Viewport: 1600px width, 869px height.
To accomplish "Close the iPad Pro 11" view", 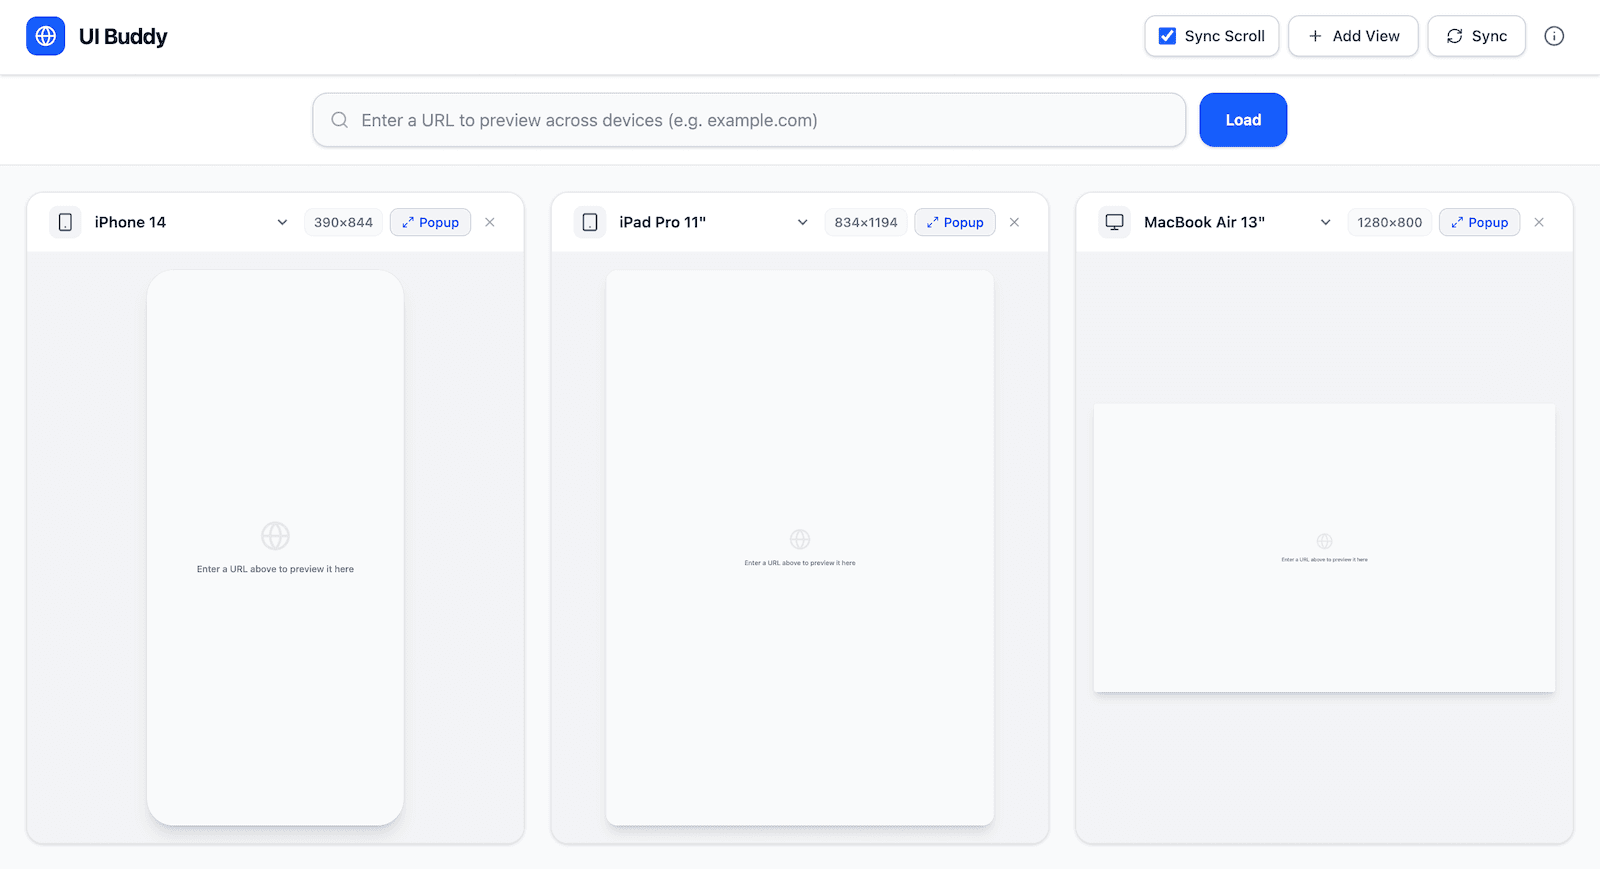I will 1014,222.
